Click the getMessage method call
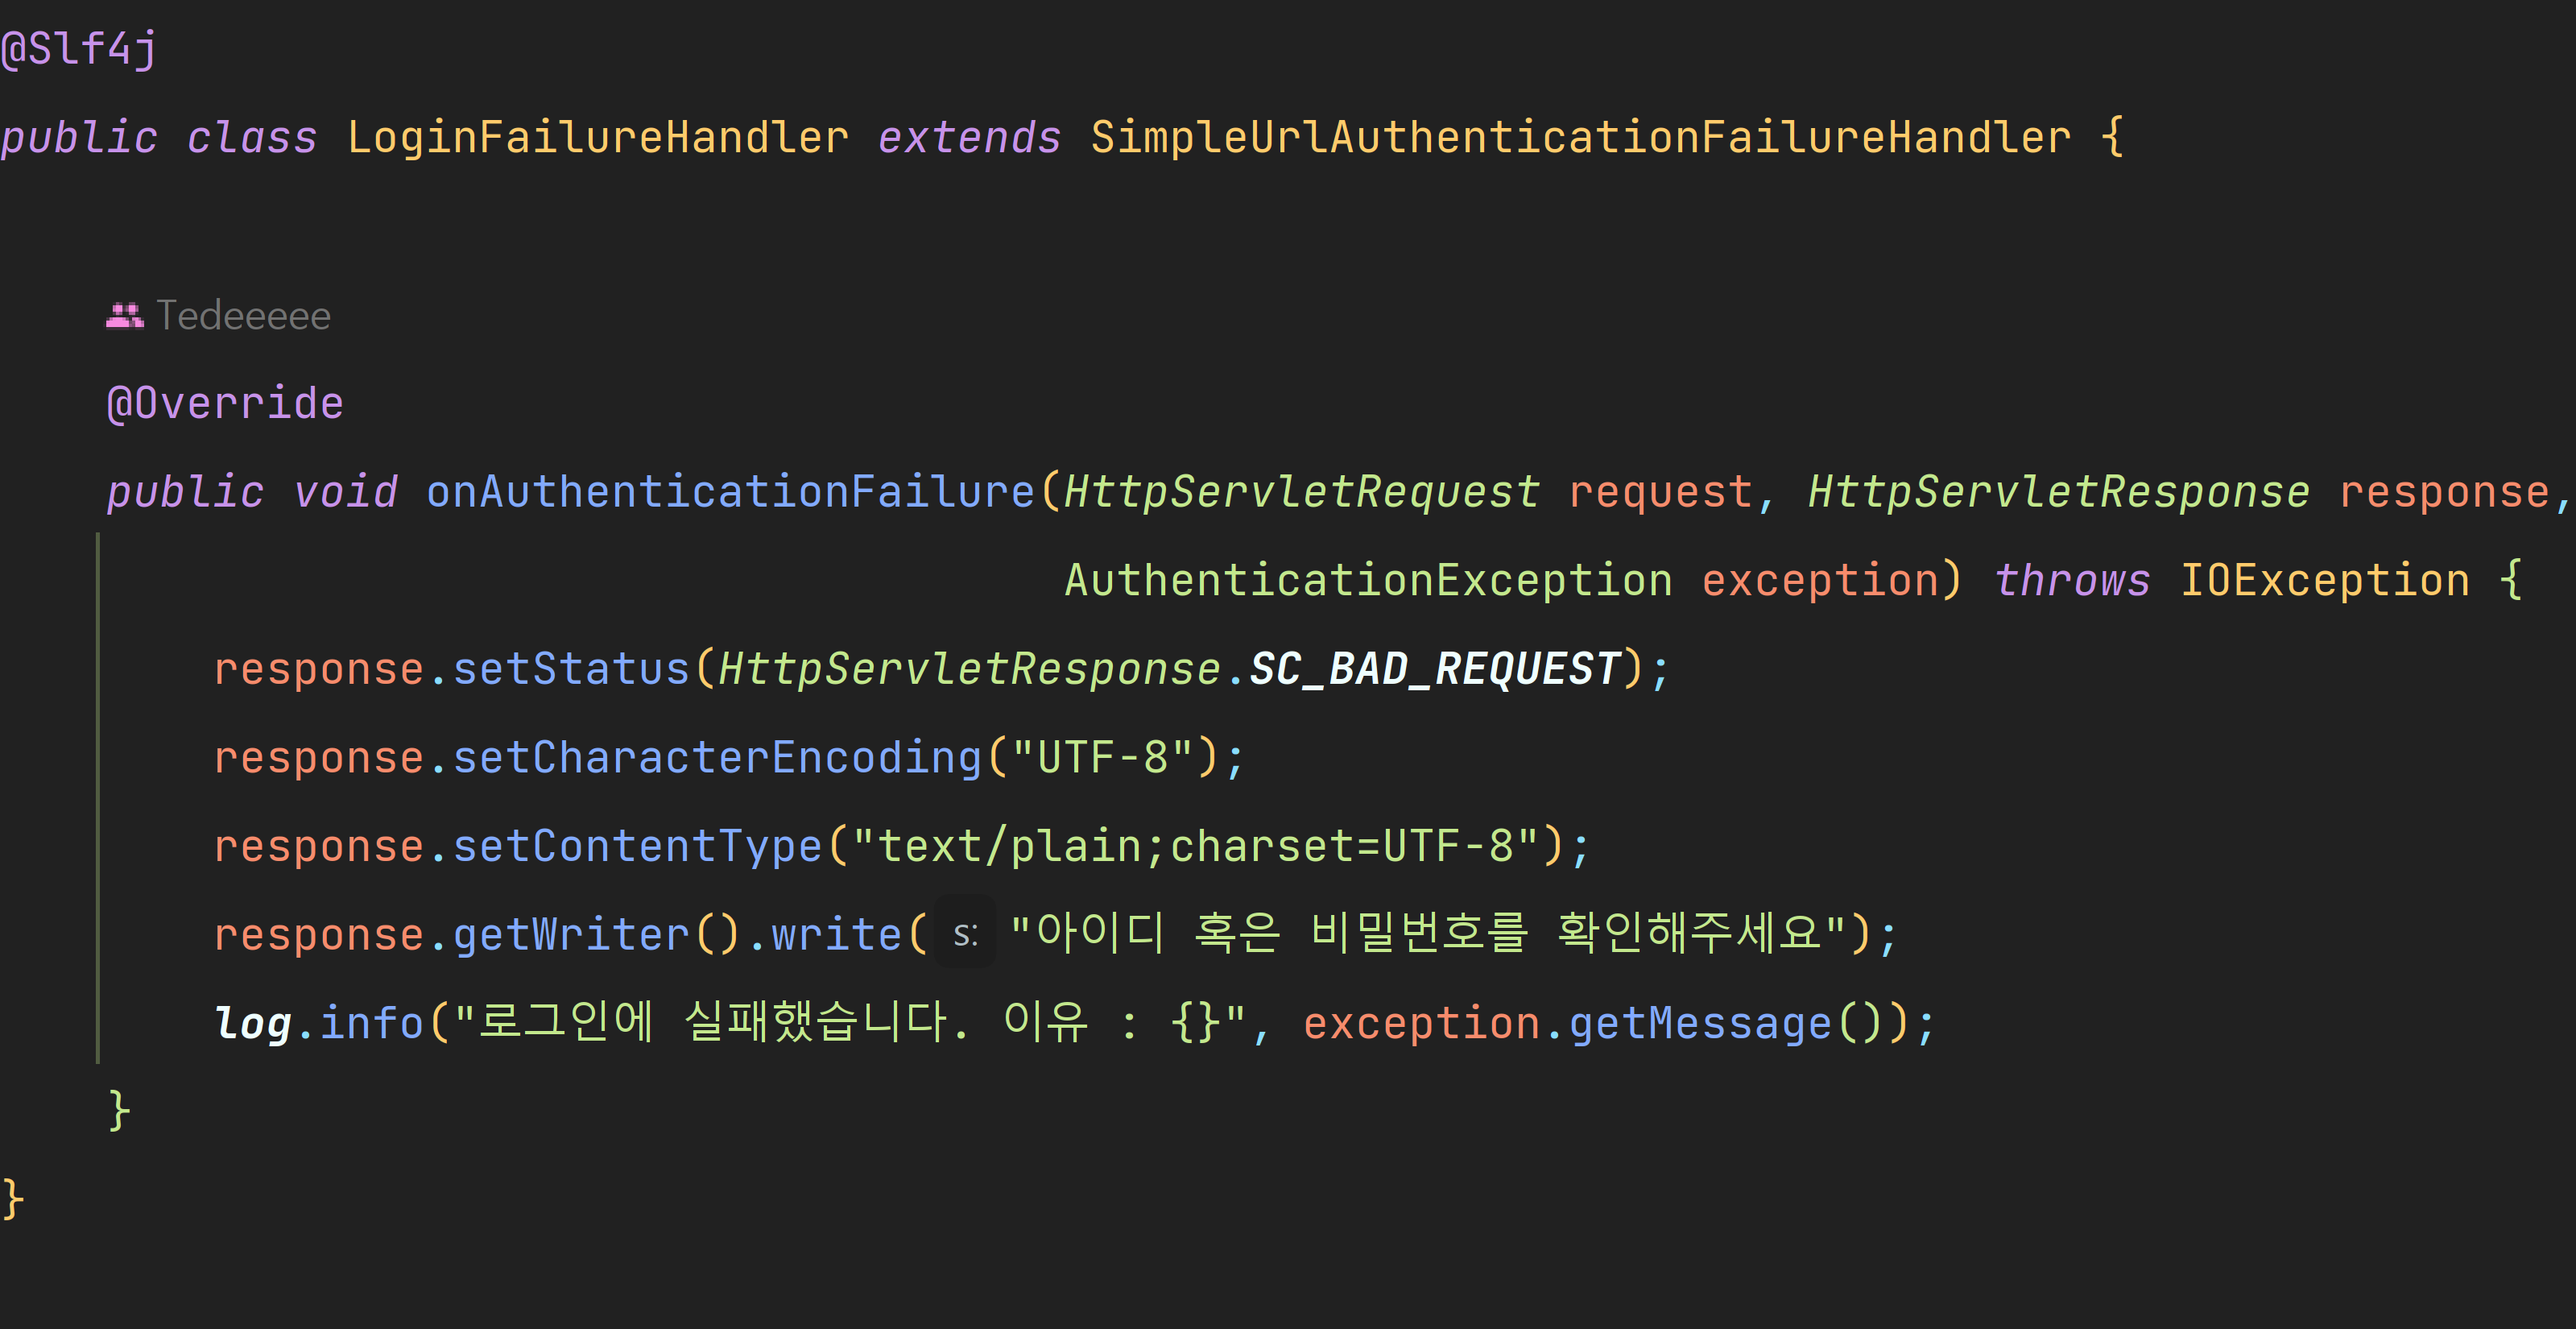The height and width of the screenshot is (1329, 2576). pyautogui.click(x=1700, y=1023)
